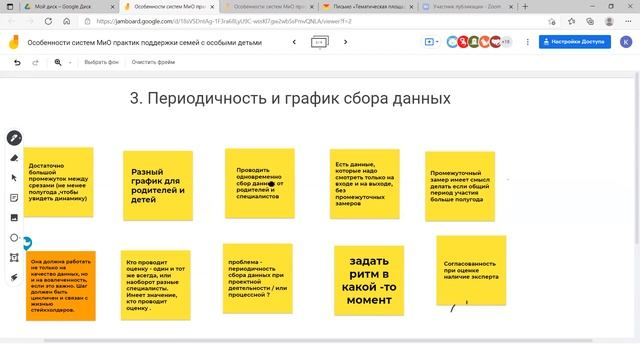Go to the next frame
Screen dimensions: 640x360
point(345,42)
